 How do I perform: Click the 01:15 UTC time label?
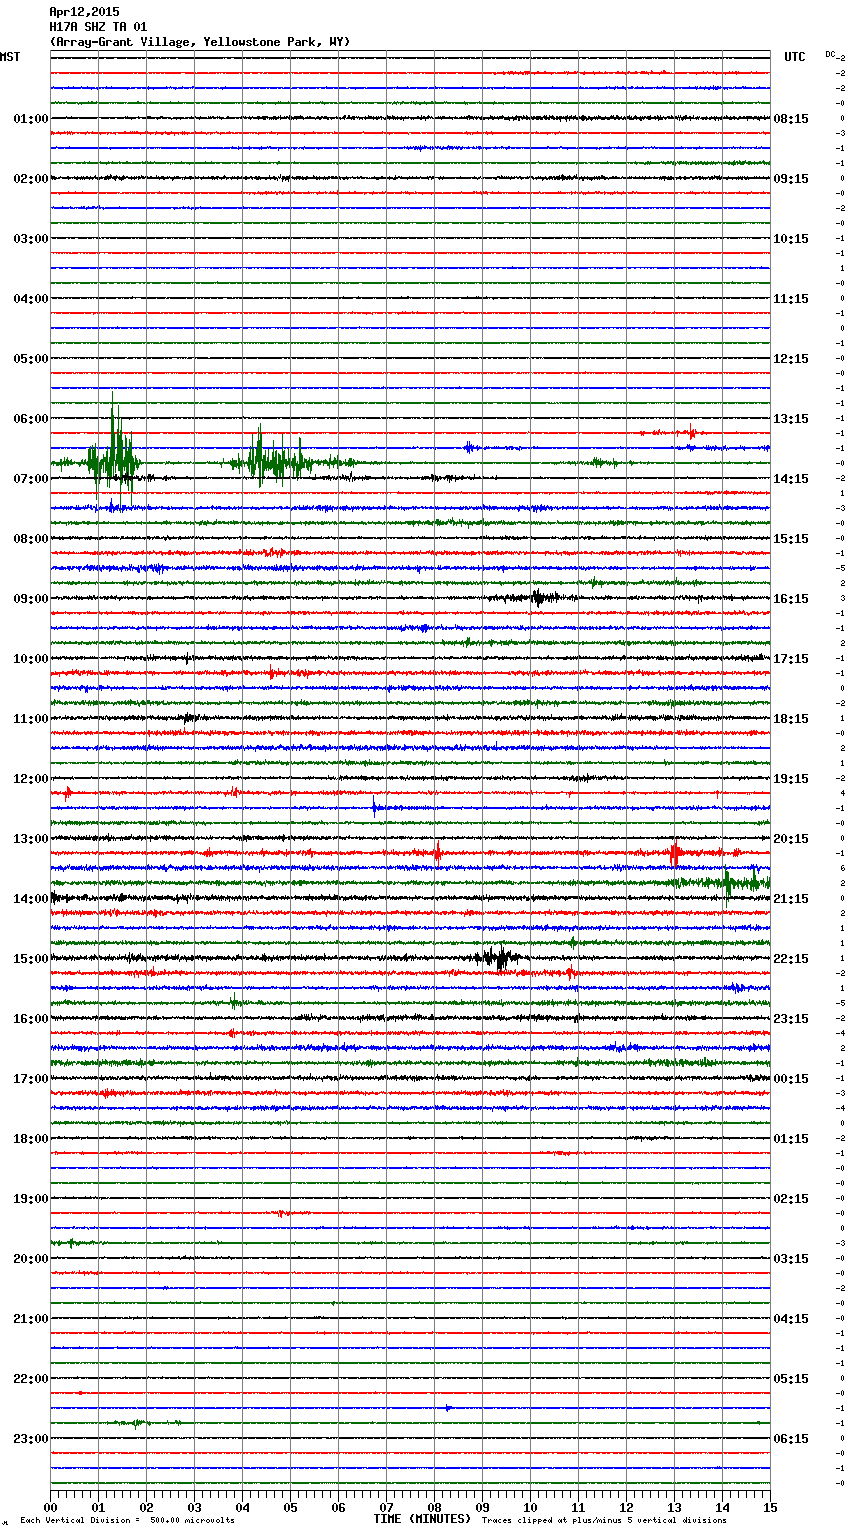(x=791, y=1139)
